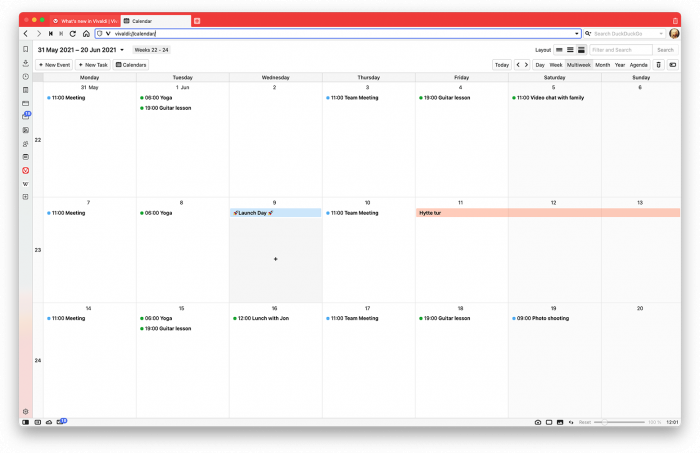The image size is (700, 453).
Task: Open the user profile avatar
Action: pyautogui.click(x=674, y=33)
